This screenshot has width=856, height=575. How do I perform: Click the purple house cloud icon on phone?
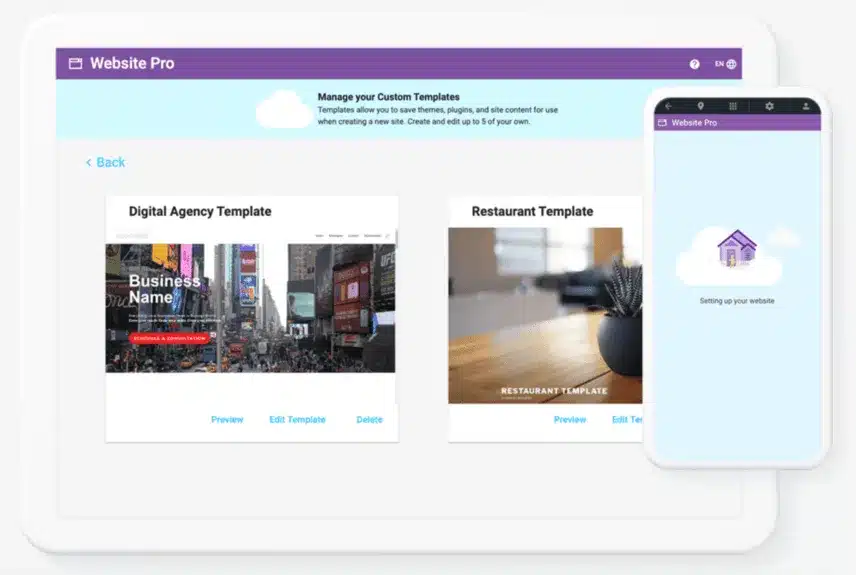[736, 250]
